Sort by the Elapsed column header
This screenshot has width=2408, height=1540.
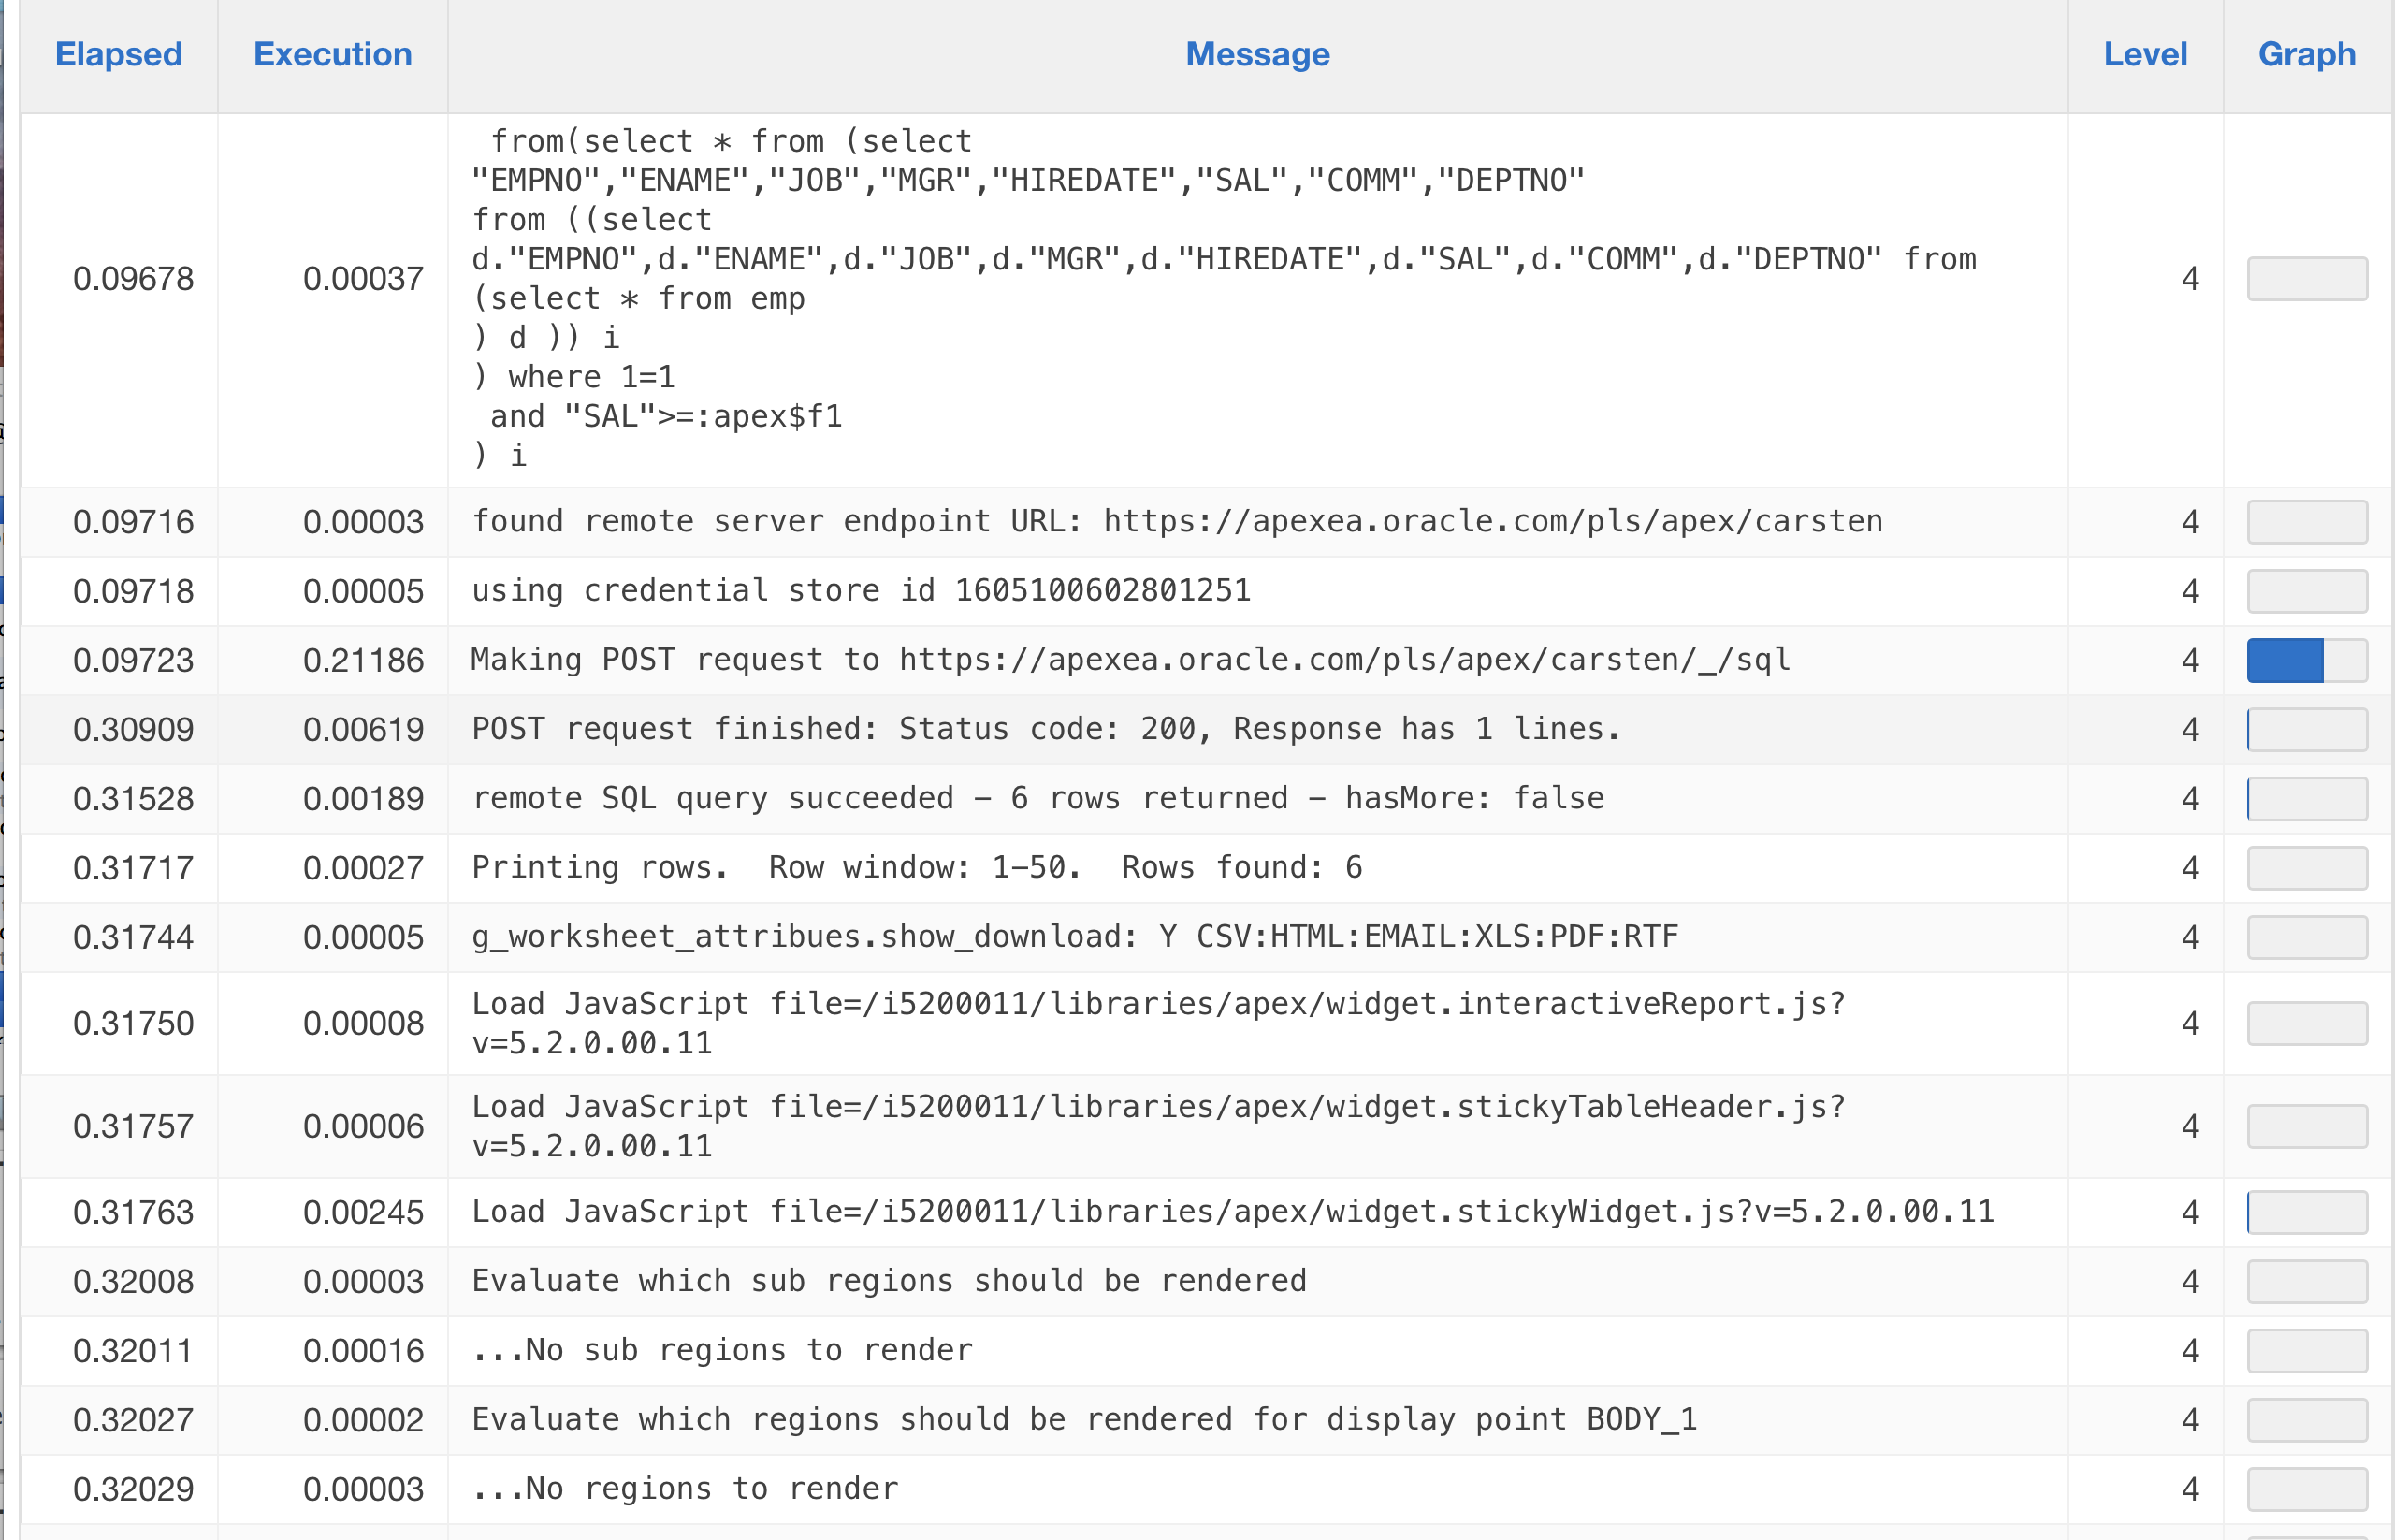(x=119, y=54)
